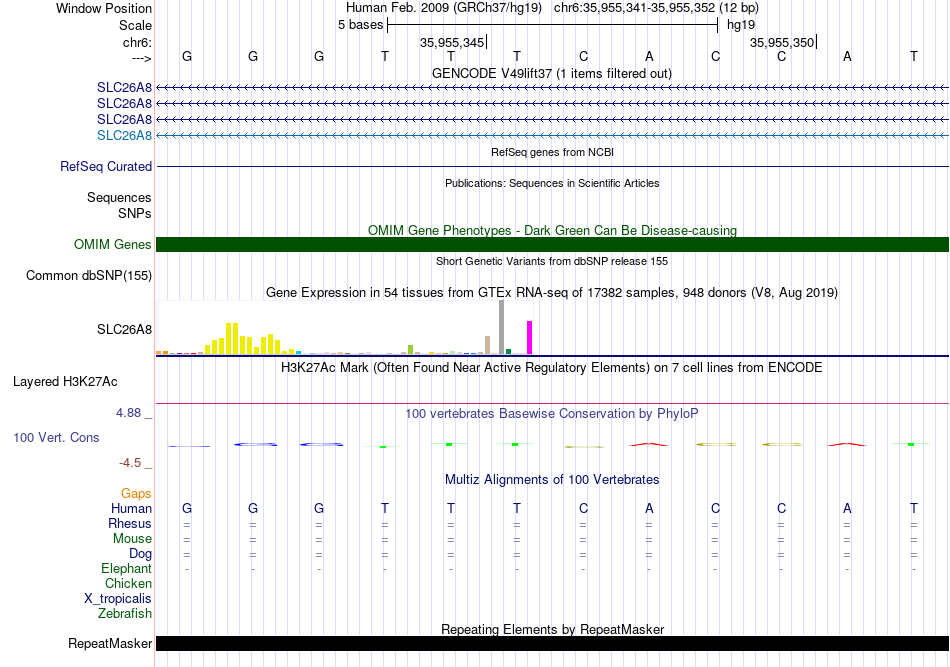Click the ---> sequence direction arrow label
This screenshot has width=950, height=667.
[141, 58]
